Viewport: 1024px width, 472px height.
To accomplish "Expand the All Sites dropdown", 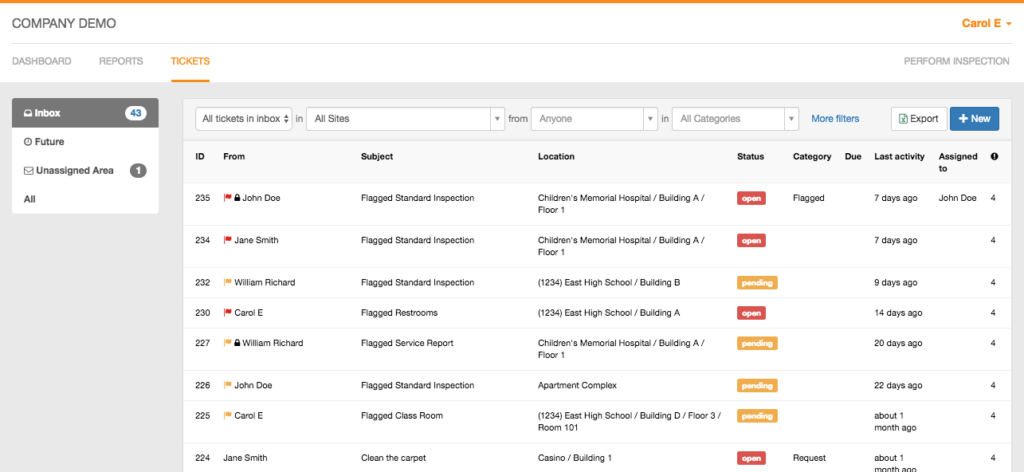I will click(406, 119).
